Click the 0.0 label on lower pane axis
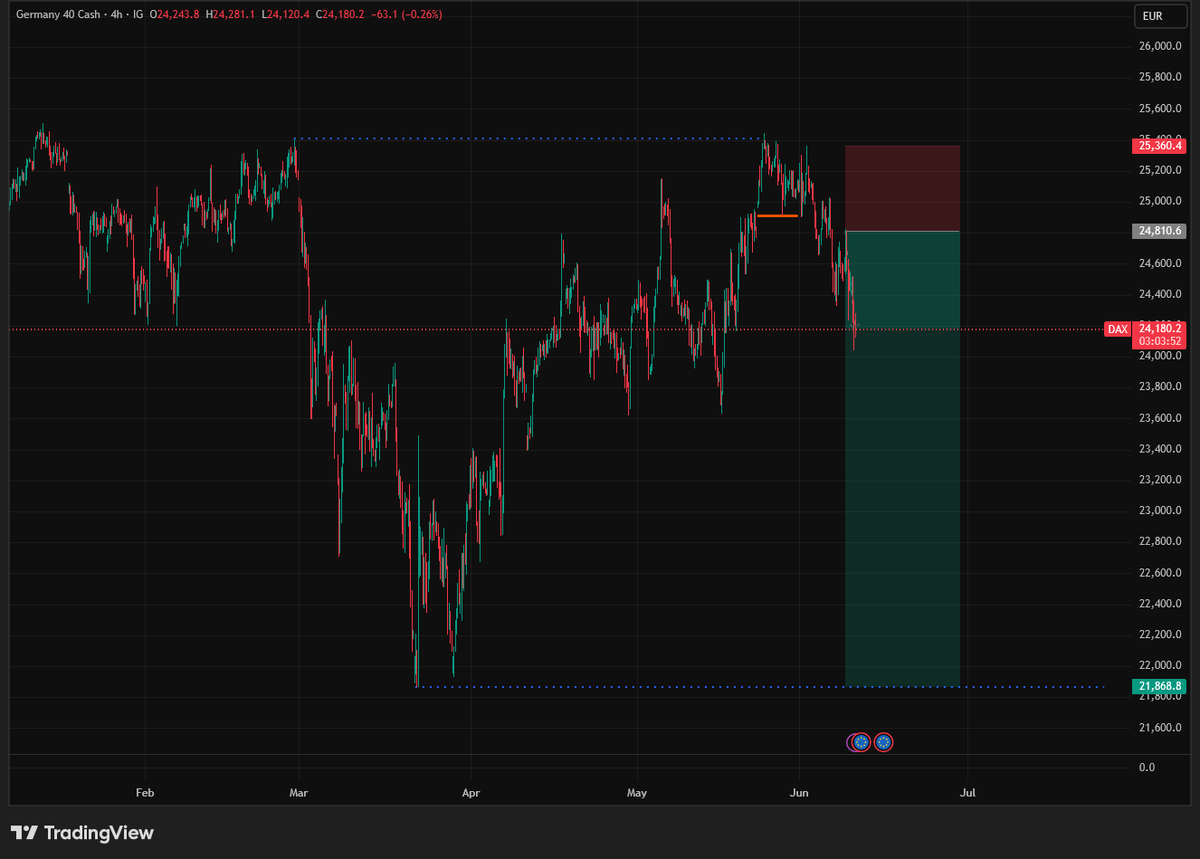 [x=1146, y=767]
